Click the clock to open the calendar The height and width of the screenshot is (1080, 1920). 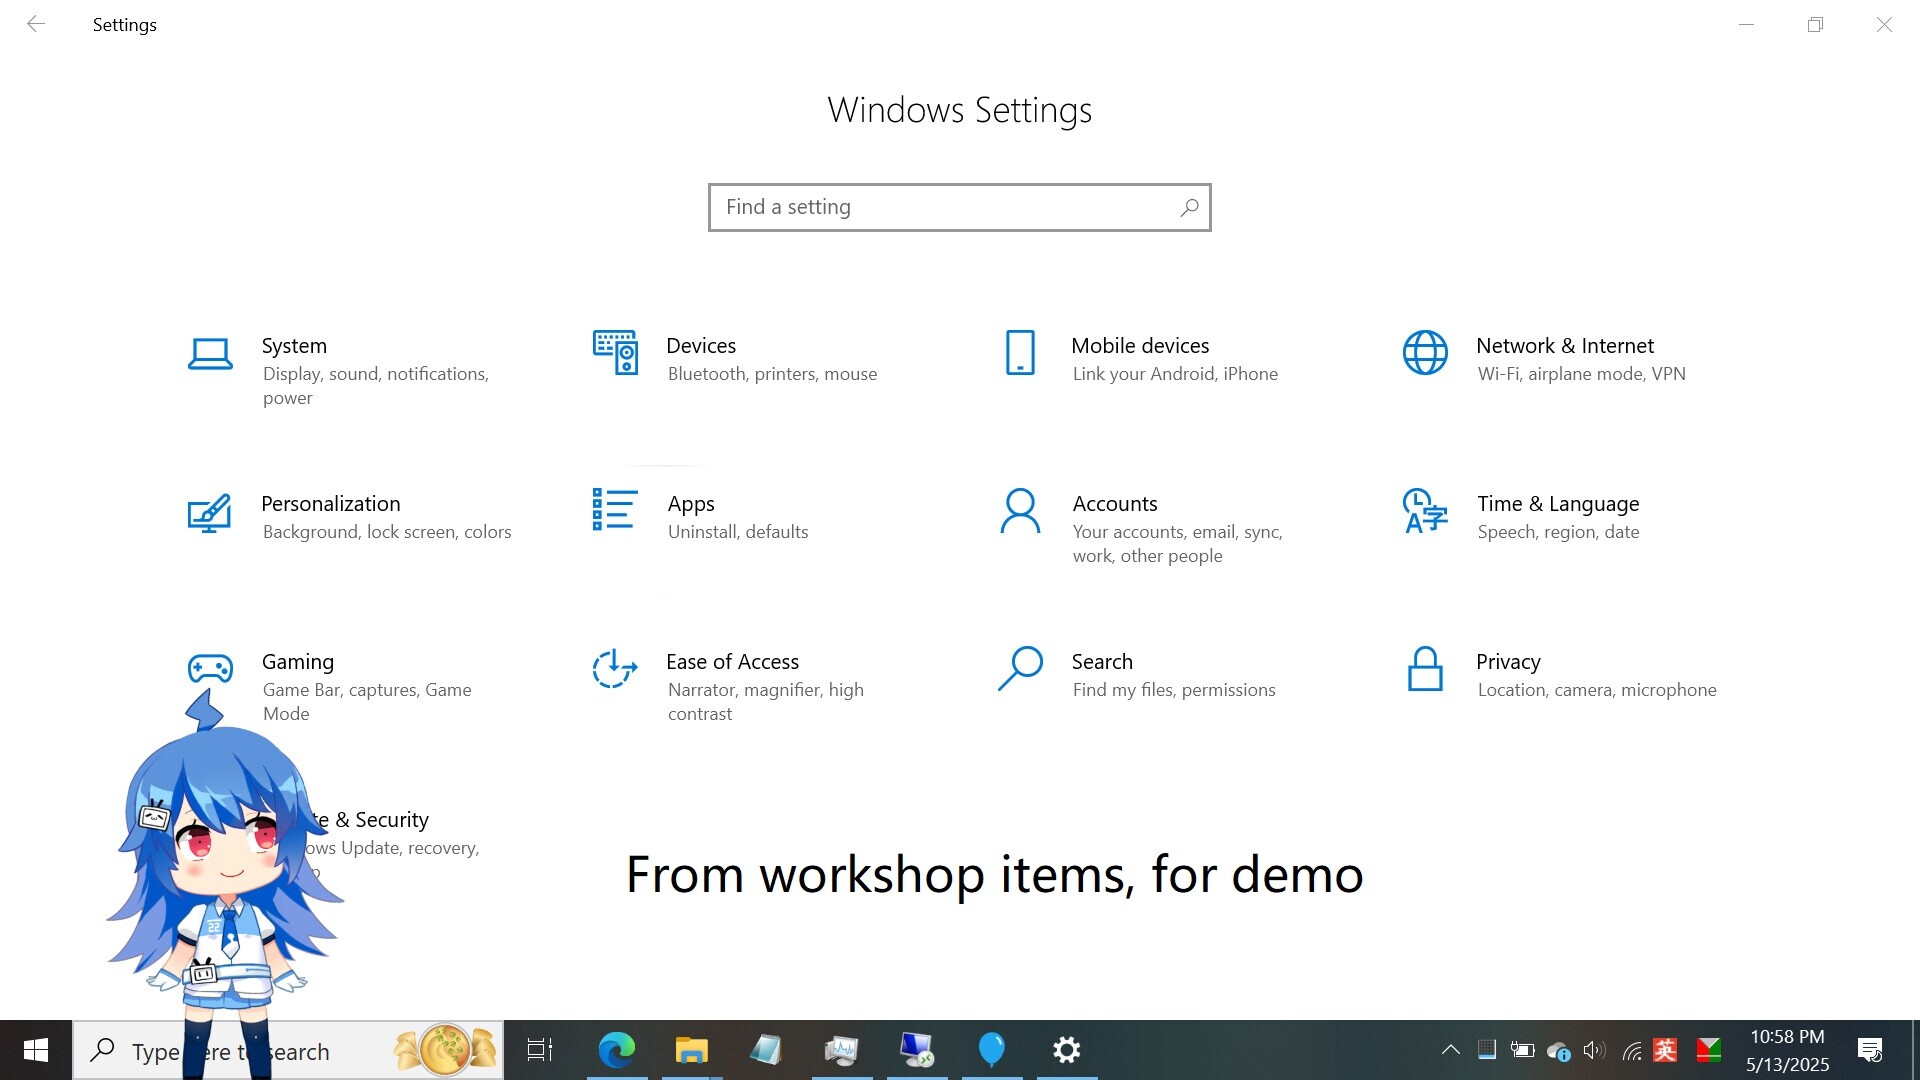(x=1787, y=1051)
